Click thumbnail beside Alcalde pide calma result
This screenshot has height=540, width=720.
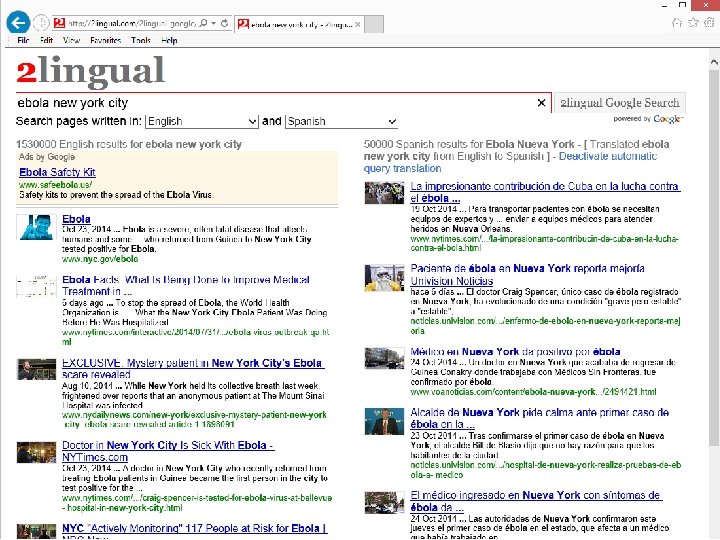click(x=384, y=421)
